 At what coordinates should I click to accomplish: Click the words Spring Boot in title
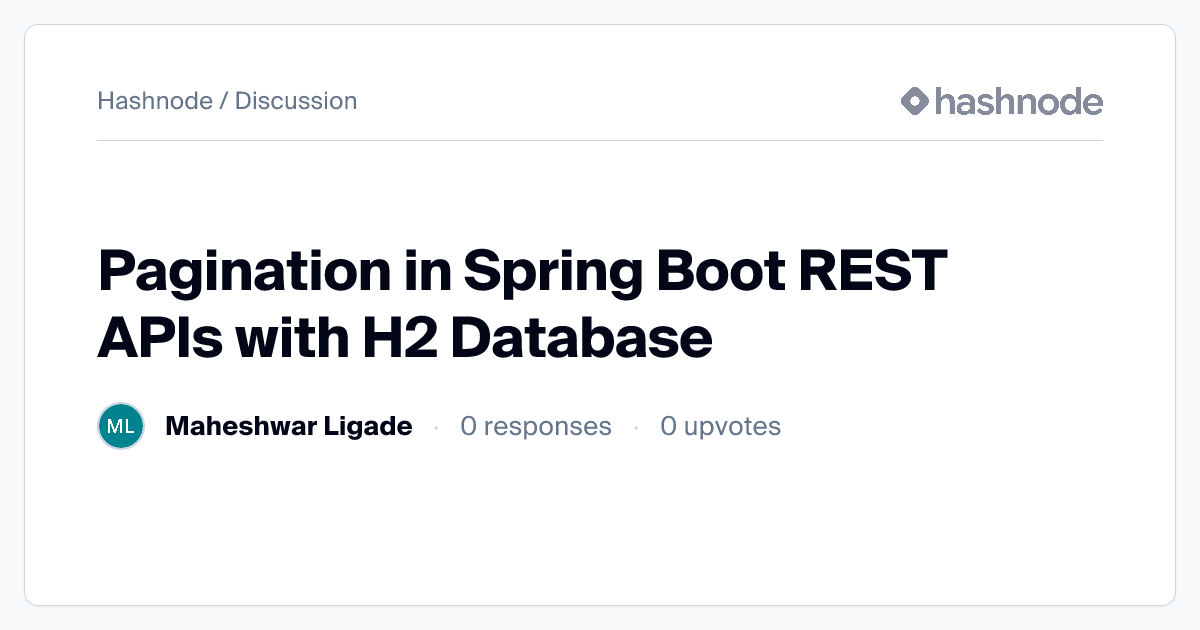[628, 270]
